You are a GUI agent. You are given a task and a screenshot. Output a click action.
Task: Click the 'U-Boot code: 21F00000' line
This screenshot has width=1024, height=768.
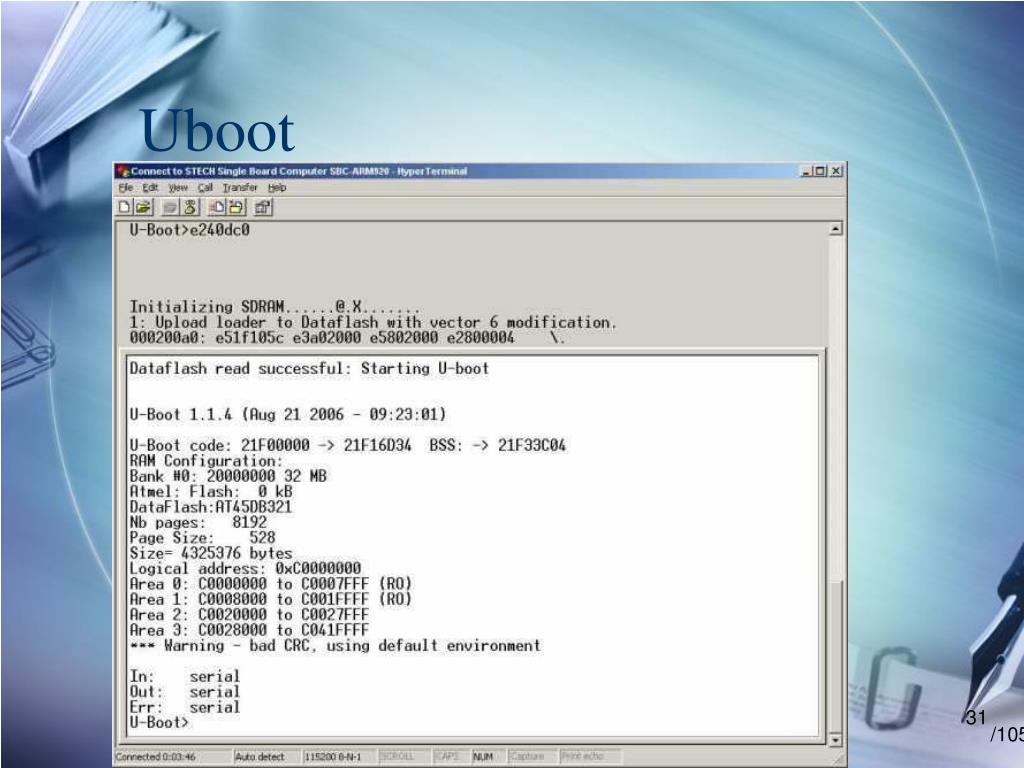347,445
